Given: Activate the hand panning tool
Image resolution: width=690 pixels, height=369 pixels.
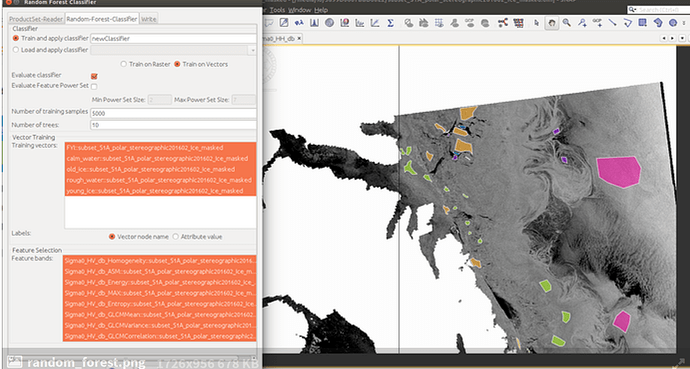Looking at the screenshot, I should (x=552, y=23).
